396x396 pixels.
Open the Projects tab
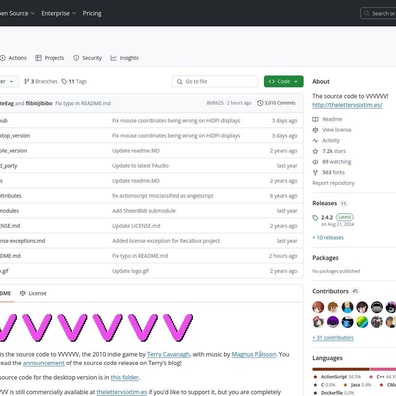coord(50,58)
